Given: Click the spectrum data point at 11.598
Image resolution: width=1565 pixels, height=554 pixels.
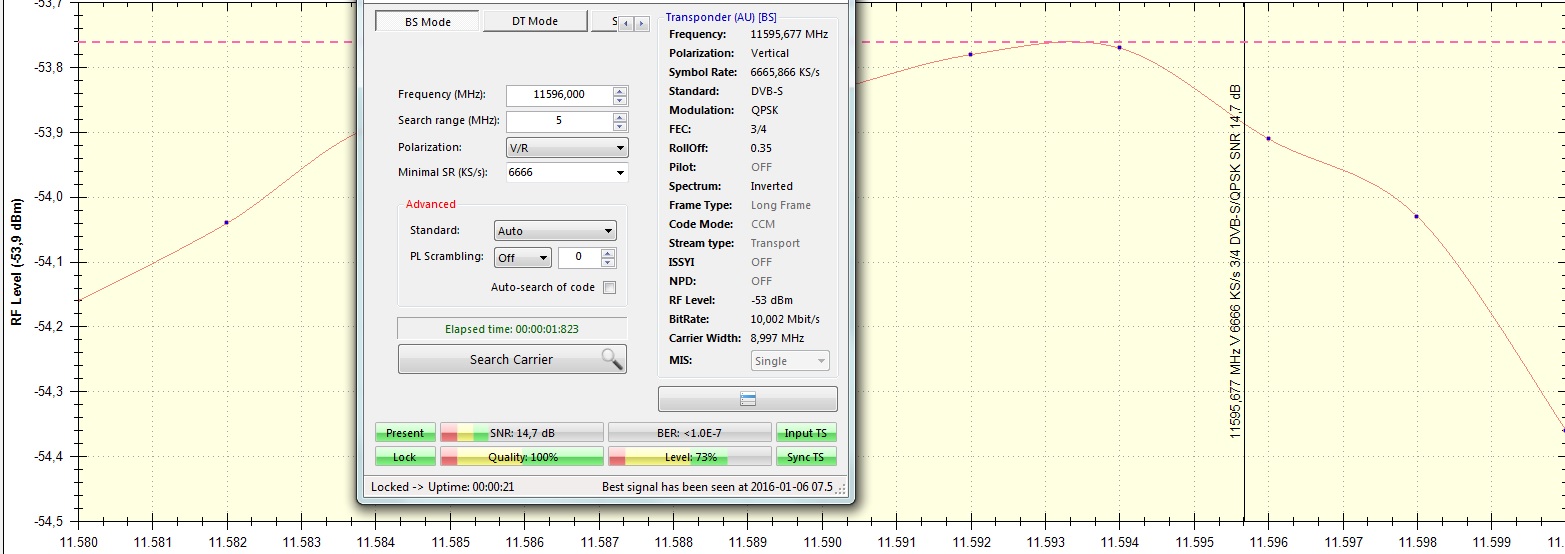Looking at the screenshot, I should (1416, 216).
